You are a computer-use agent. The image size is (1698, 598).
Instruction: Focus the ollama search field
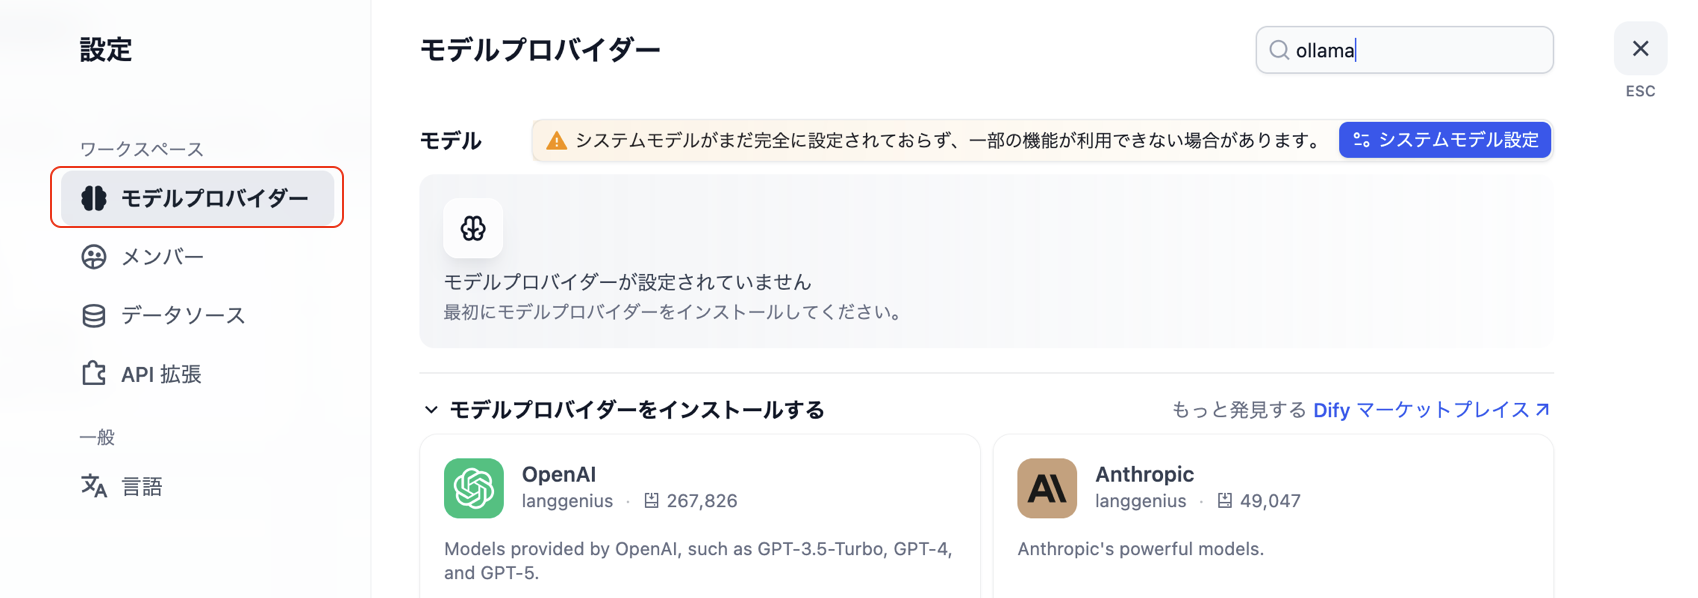point(1404,50)
